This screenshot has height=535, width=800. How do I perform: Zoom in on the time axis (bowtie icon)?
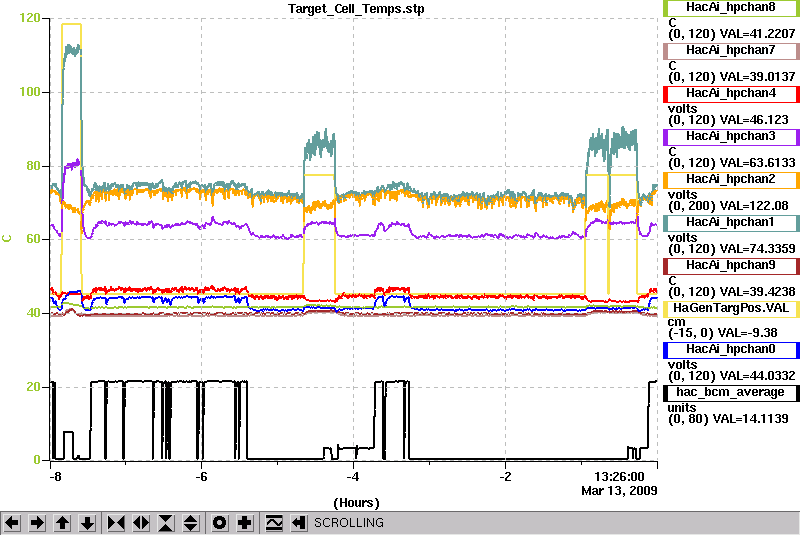[x=116, y=523]
